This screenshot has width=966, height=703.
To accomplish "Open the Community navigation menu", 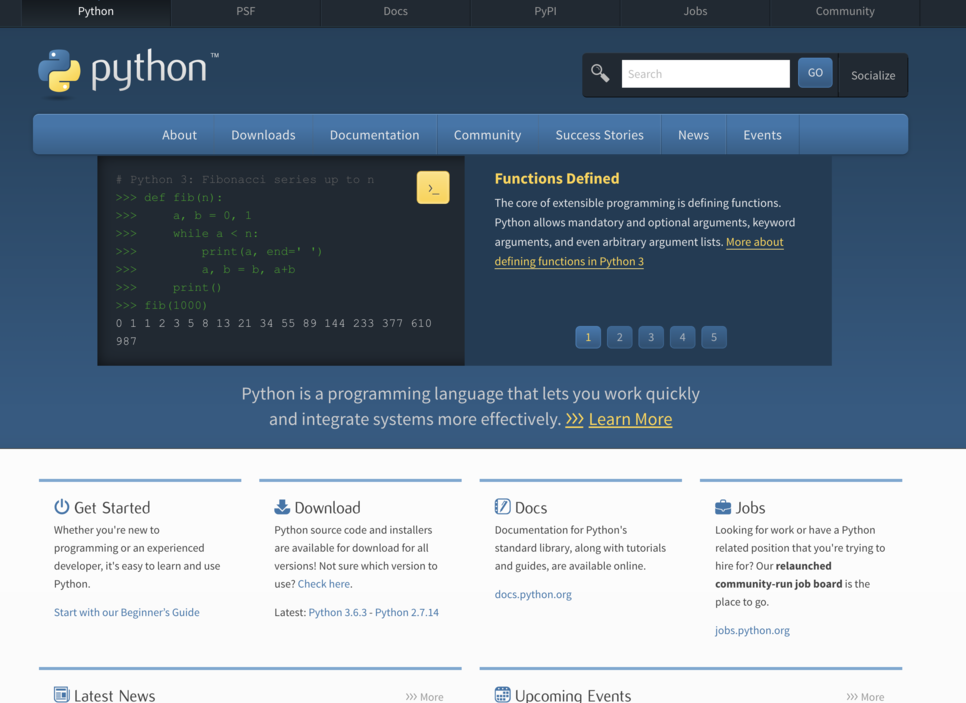I will pyautogui.click(x=487, y=135).
